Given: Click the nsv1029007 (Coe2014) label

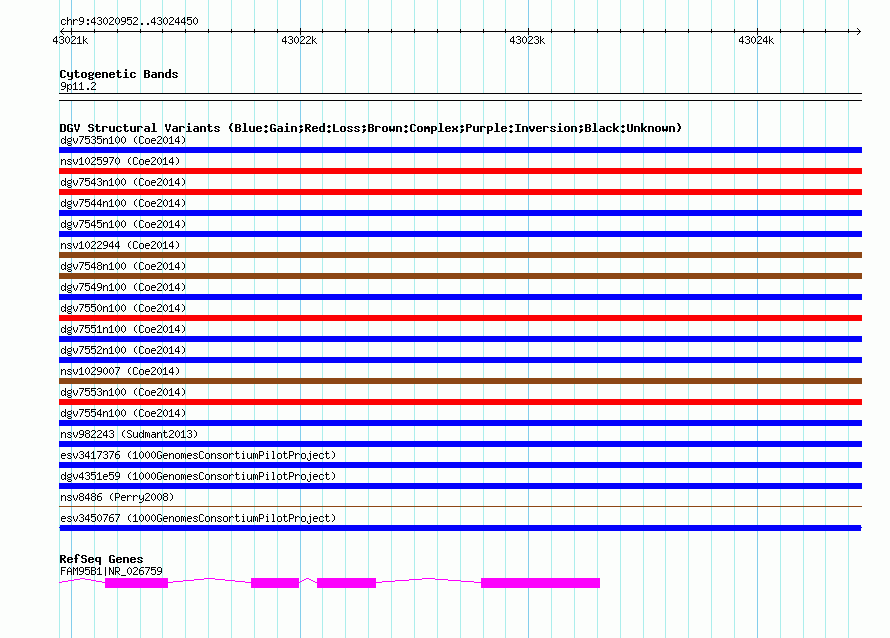Looking at the screenshot, I should (120, 371).
